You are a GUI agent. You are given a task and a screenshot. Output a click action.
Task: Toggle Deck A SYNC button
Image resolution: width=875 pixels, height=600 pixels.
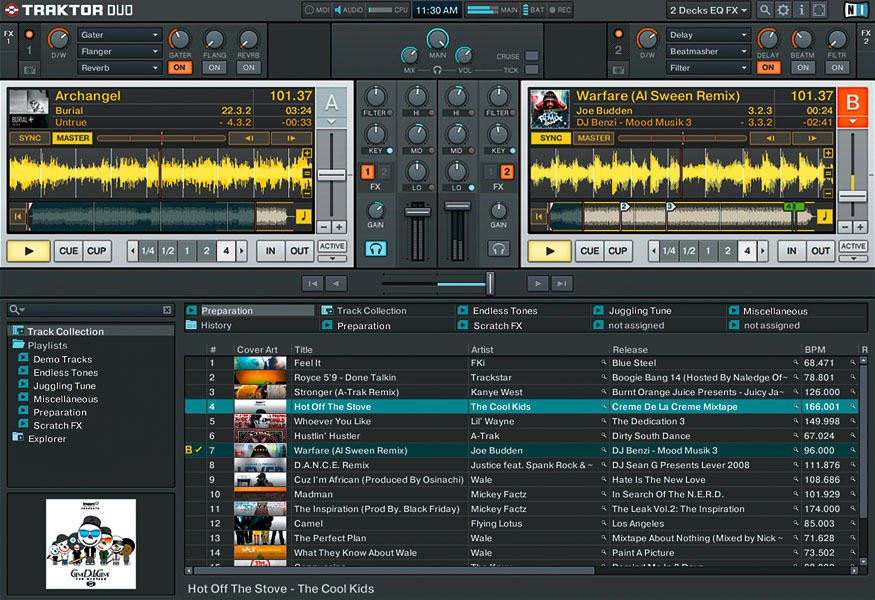point(30,138)
